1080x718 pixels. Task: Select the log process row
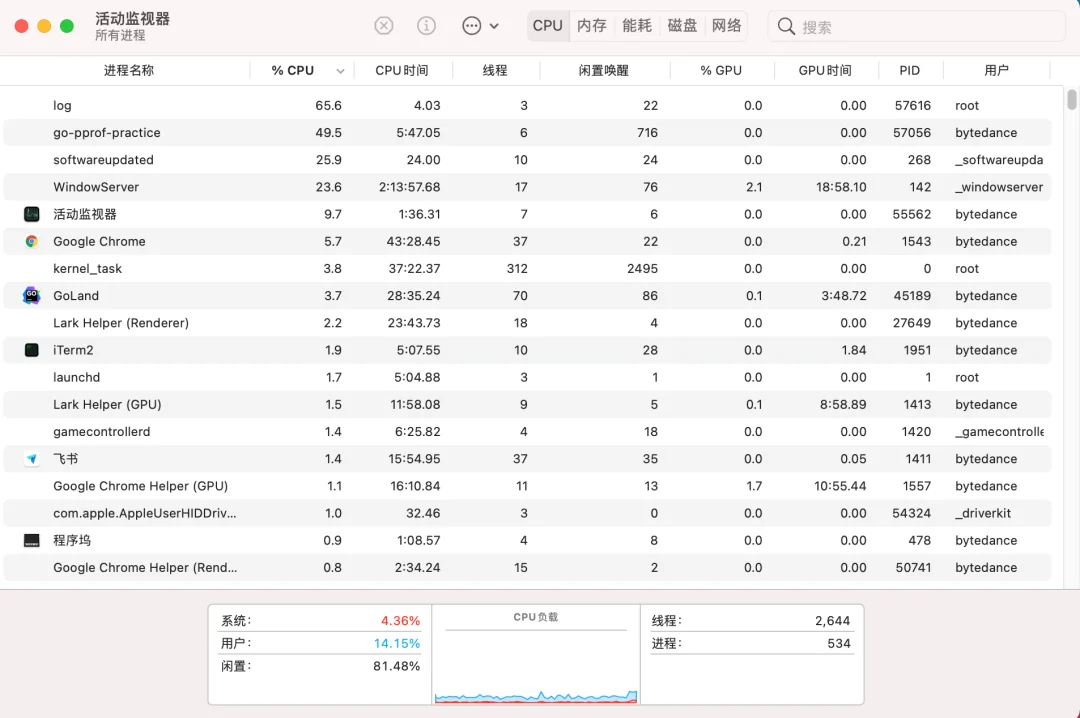tap(528, 105)
